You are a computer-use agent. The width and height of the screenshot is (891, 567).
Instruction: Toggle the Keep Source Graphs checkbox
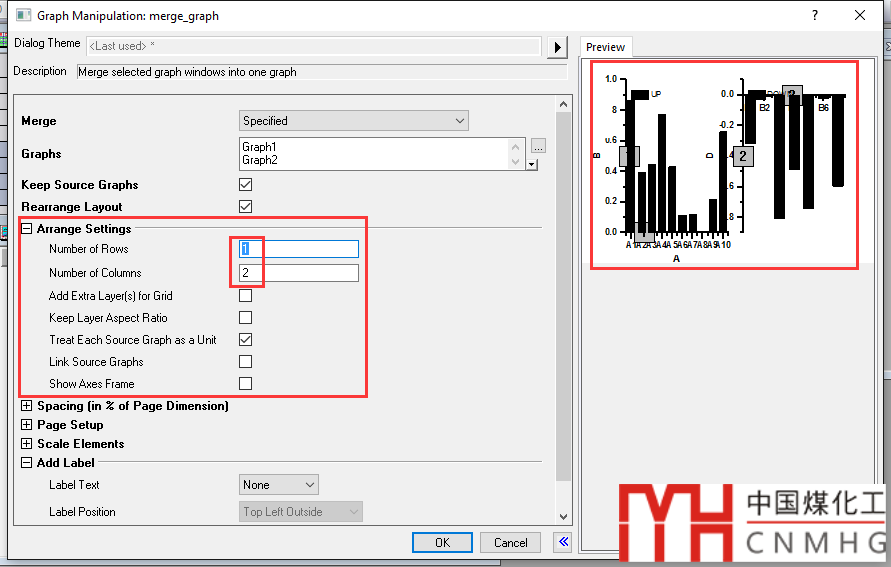point(245,185)
